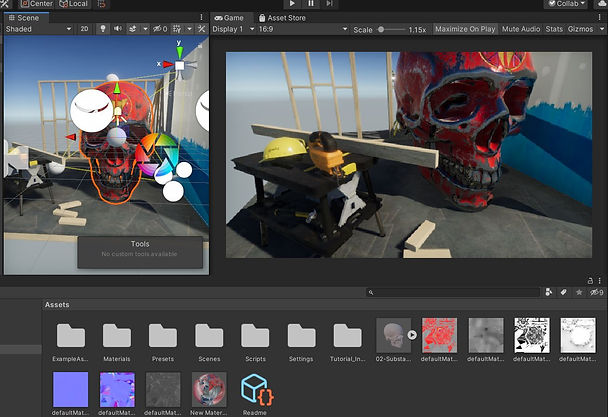Toggle Gizmos in Game view

click(x=580, y=29)
